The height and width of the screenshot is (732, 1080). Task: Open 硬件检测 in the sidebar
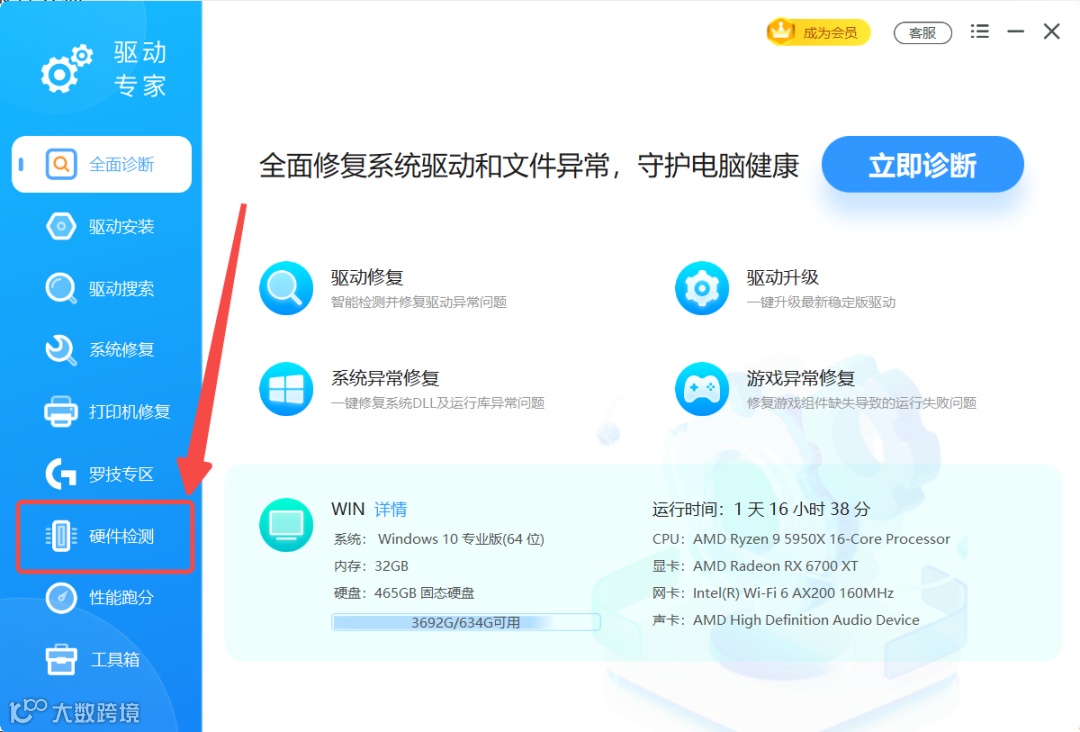click(105, 536)
